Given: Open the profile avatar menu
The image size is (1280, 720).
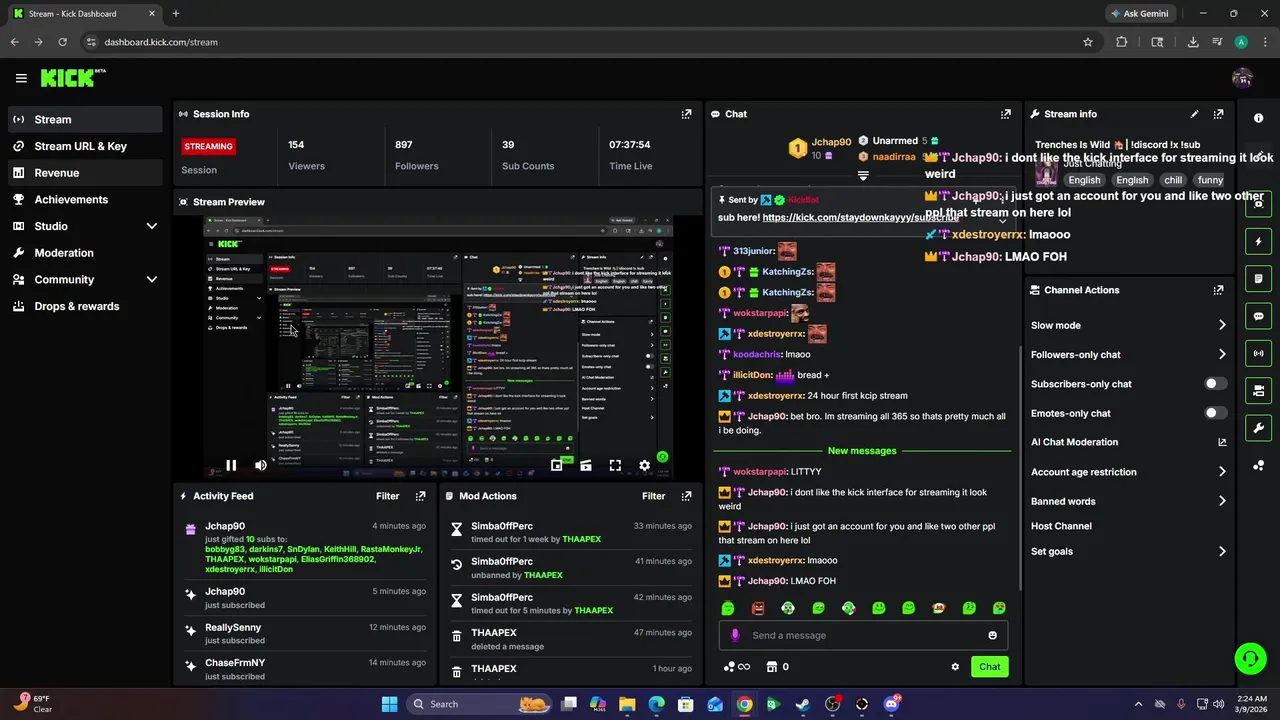Looking at the screenshot, I should click(1242, 78).
